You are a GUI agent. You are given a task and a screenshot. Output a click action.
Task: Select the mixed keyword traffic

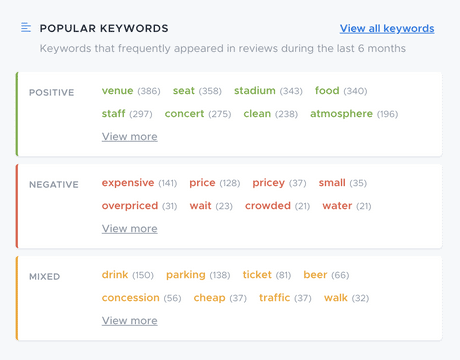tap(275, 298)
